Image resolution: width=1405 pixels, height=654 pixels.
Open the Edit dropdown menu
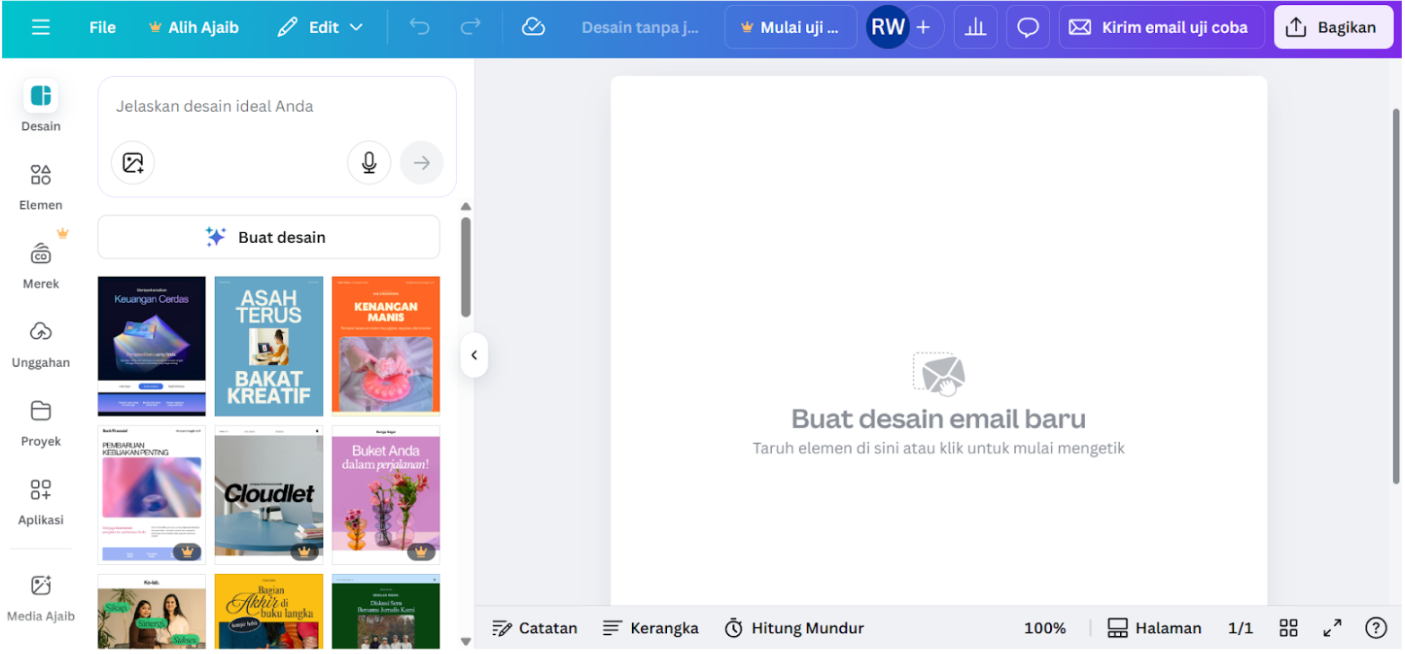320,27
